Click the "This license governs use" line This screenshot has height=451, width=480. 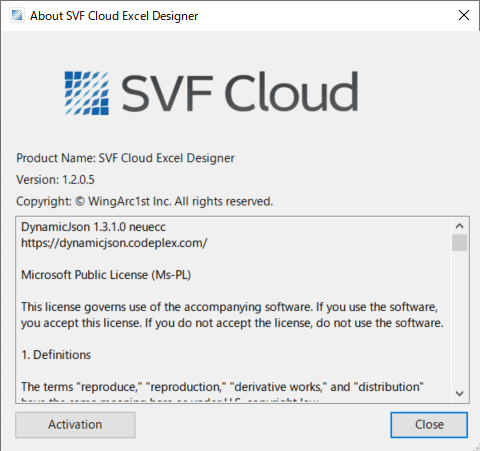229,307
